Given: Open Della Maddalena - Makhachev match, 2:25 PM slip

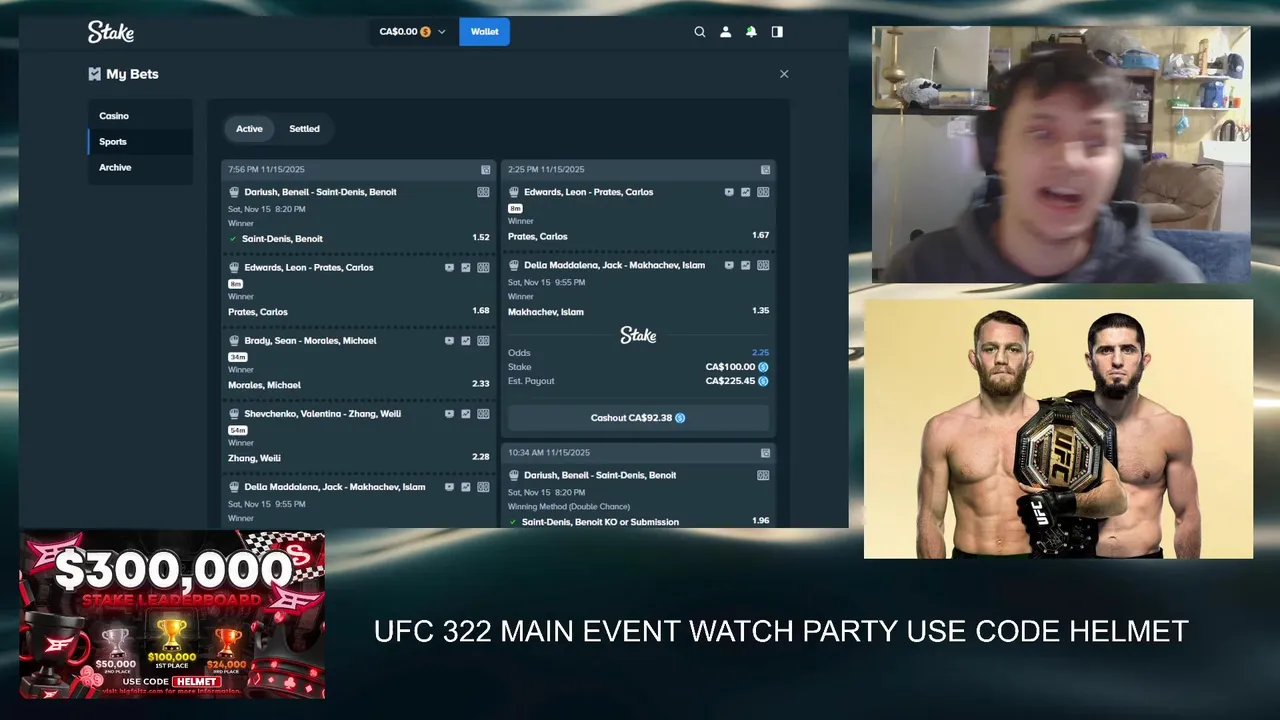Looking at the screenshot, I should (x=615, y=266).
